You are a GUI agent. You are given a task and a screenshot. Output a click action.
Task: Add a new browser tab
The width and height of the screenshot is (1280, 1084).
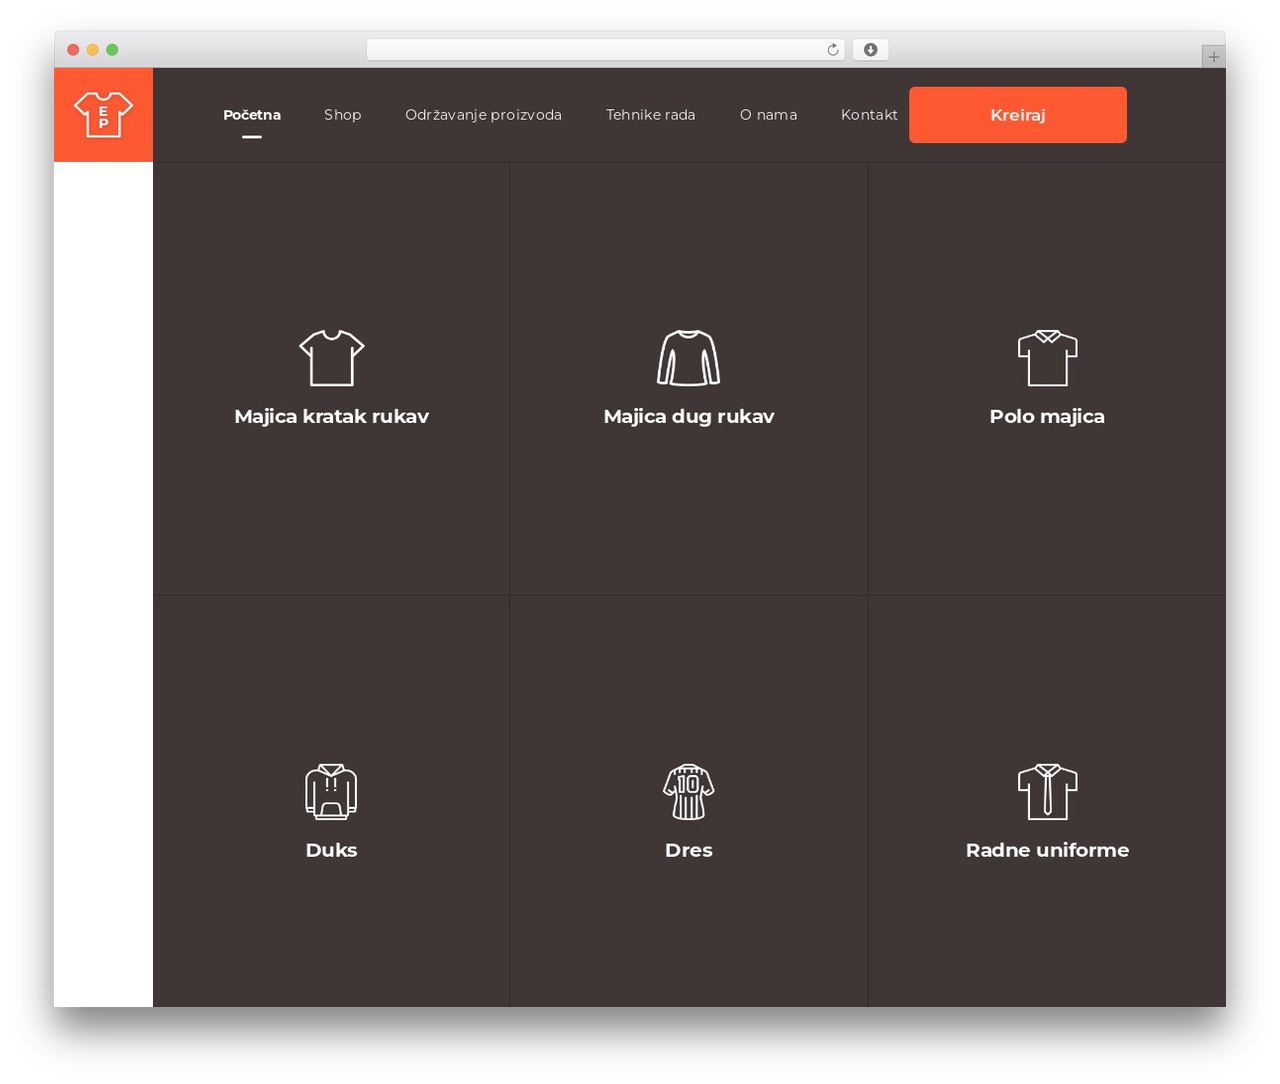(1213, 57)
